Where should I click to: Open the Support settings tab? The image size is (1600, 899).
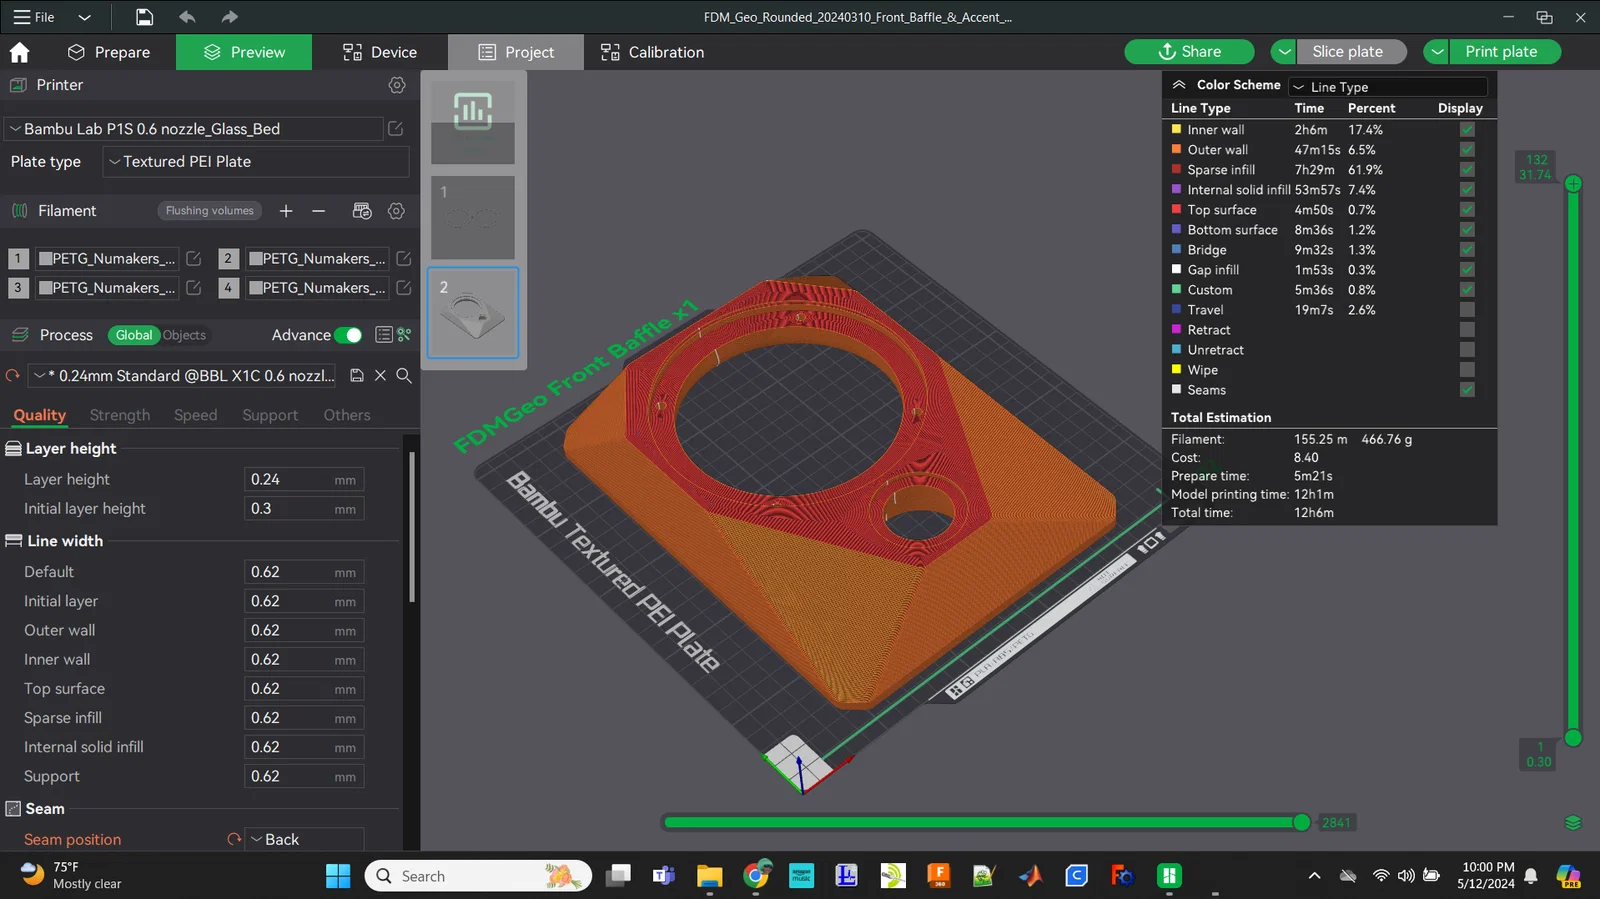[x=270, y=415]
